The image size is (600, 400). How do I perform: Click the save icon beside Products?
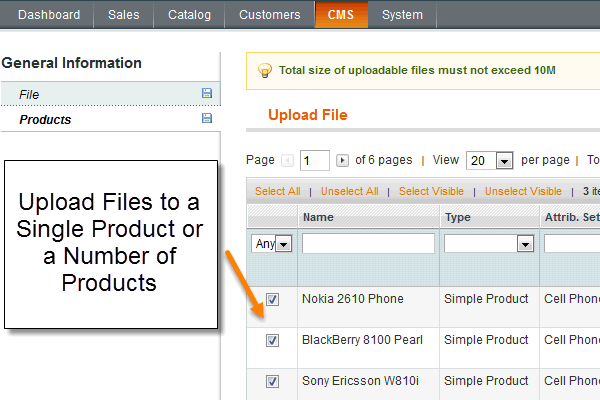(207, 119)
